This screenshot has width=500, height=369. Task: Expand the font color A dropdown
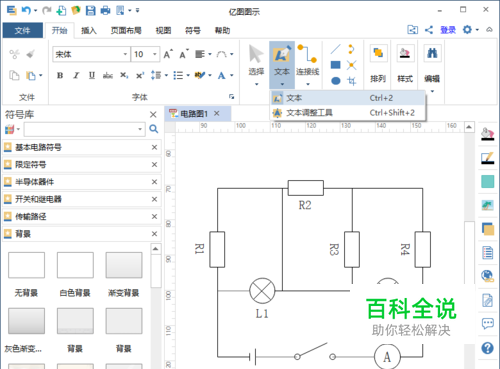[232, 76]
